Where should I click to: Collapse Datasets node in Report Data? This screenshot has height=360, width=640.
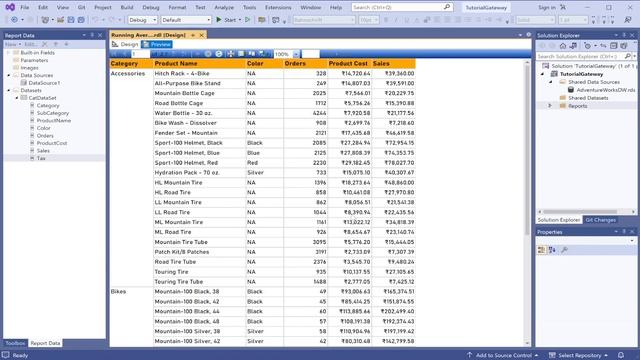click(x=9, y=91)
